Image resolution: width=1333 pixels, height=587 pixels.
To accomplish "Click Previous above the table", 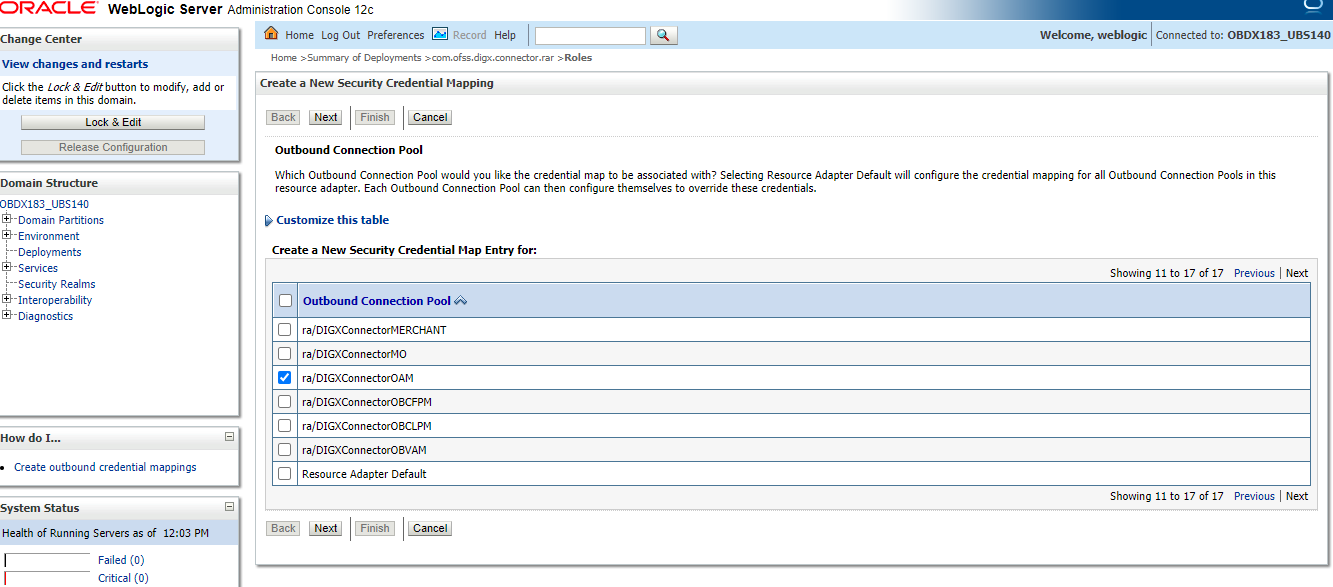I will click(1254, 273).
